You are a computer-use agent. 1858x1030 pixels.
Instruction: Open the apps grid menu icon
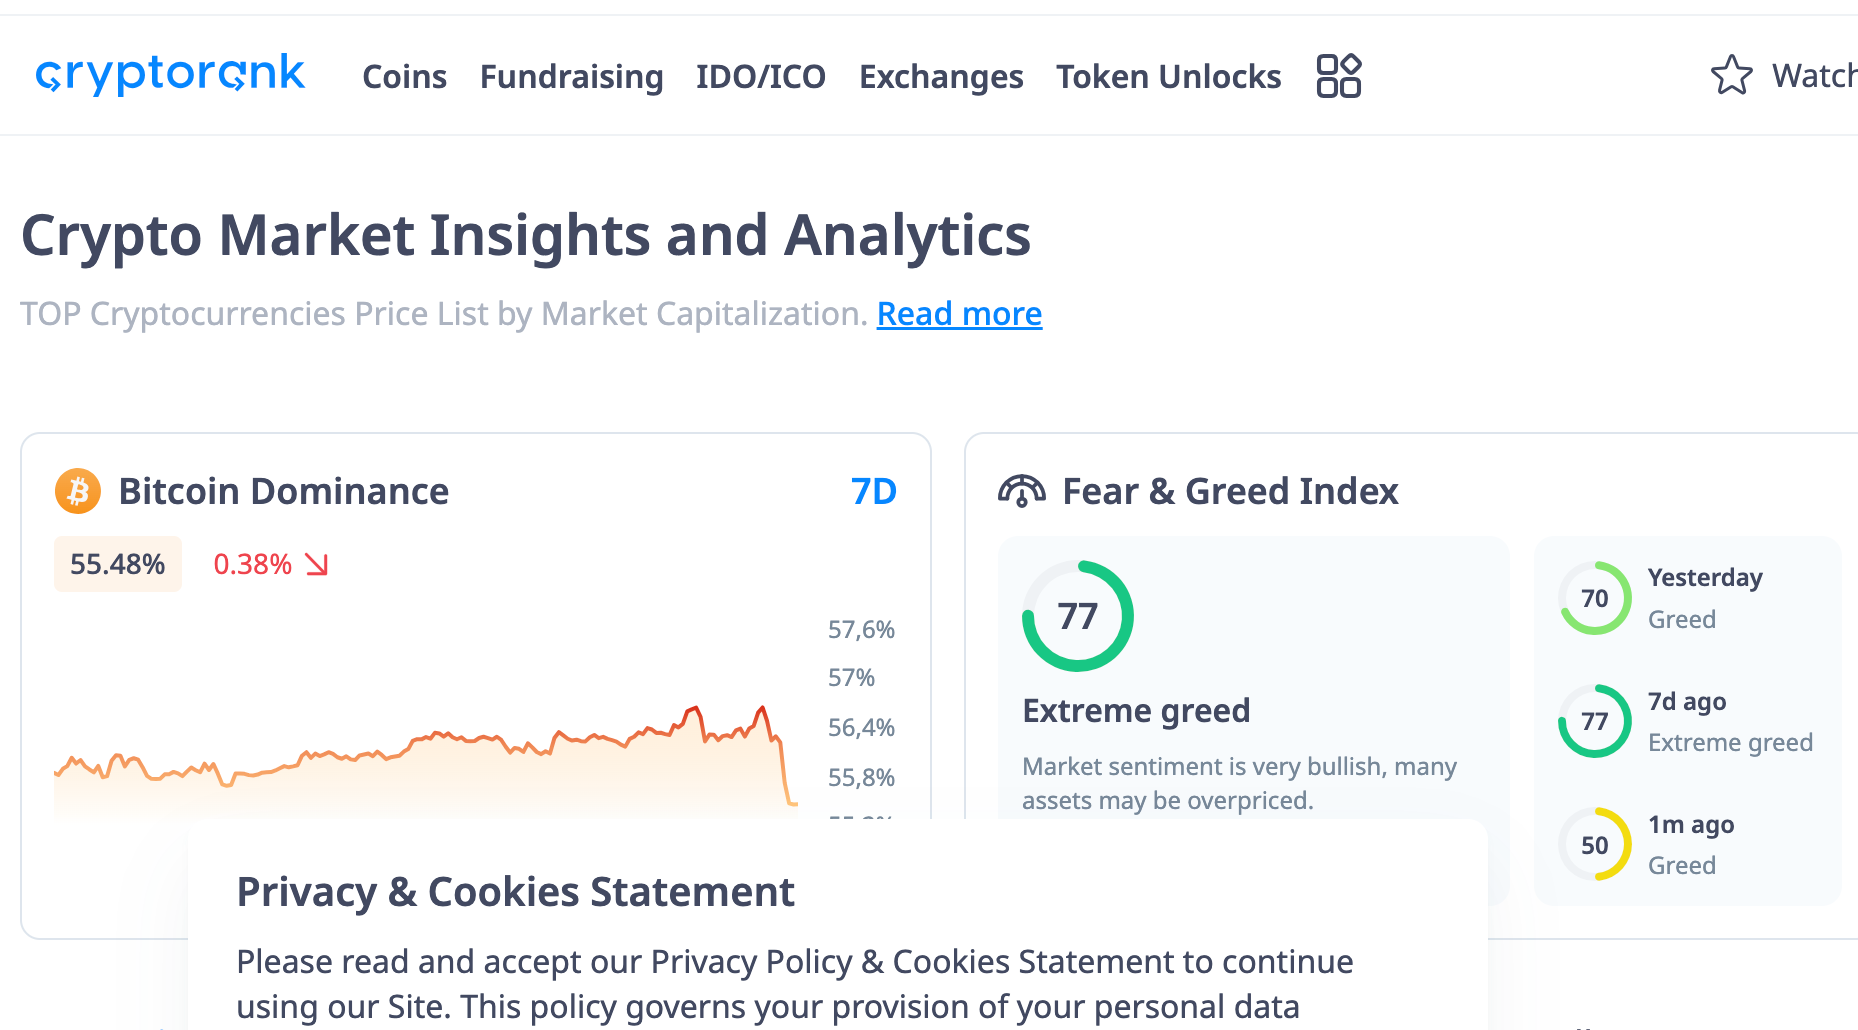click(1338, 76)
